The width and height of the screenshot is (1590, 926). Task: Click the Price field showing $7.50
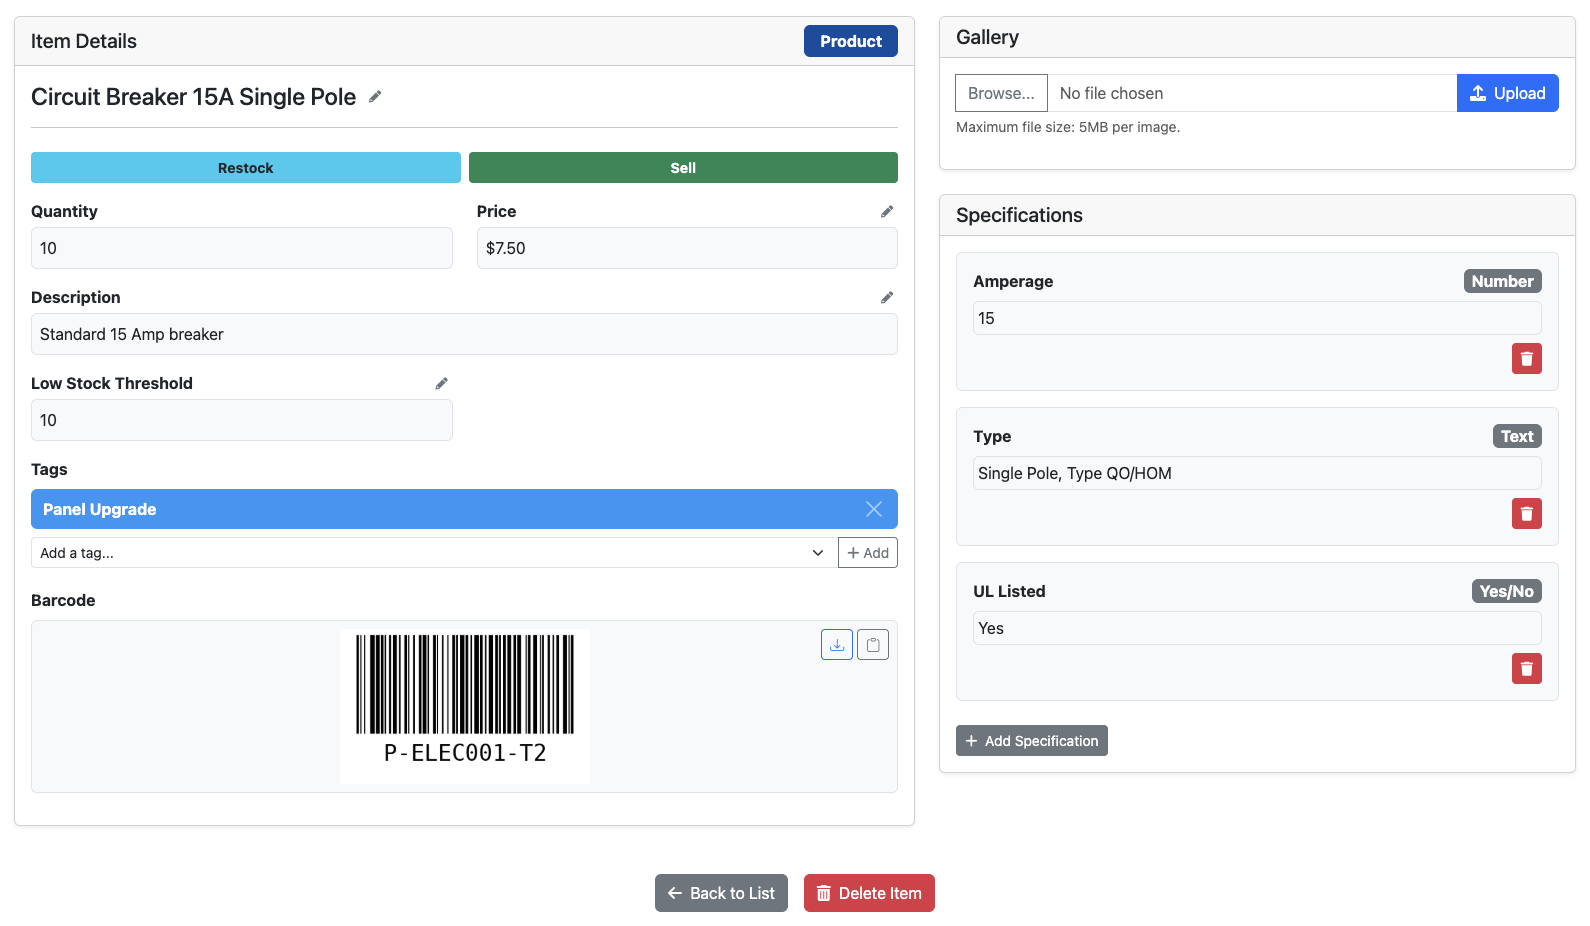pos(687,248)
